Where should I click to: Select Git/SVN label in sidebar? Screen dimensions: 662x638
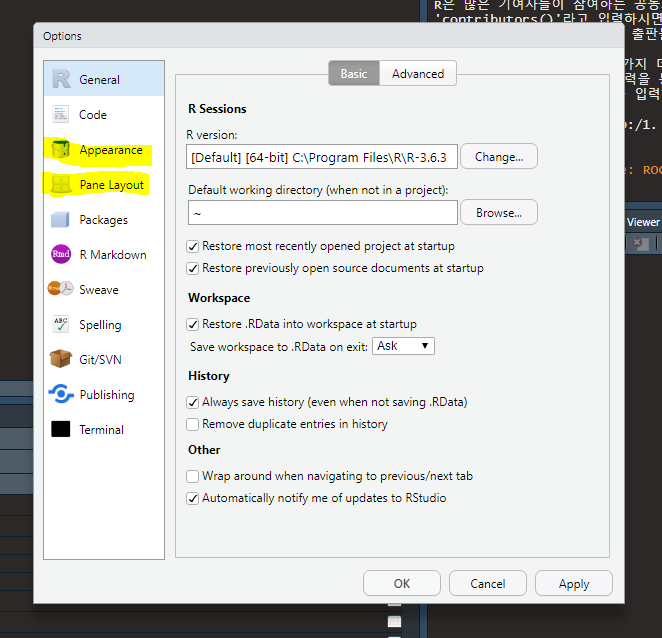100,360
